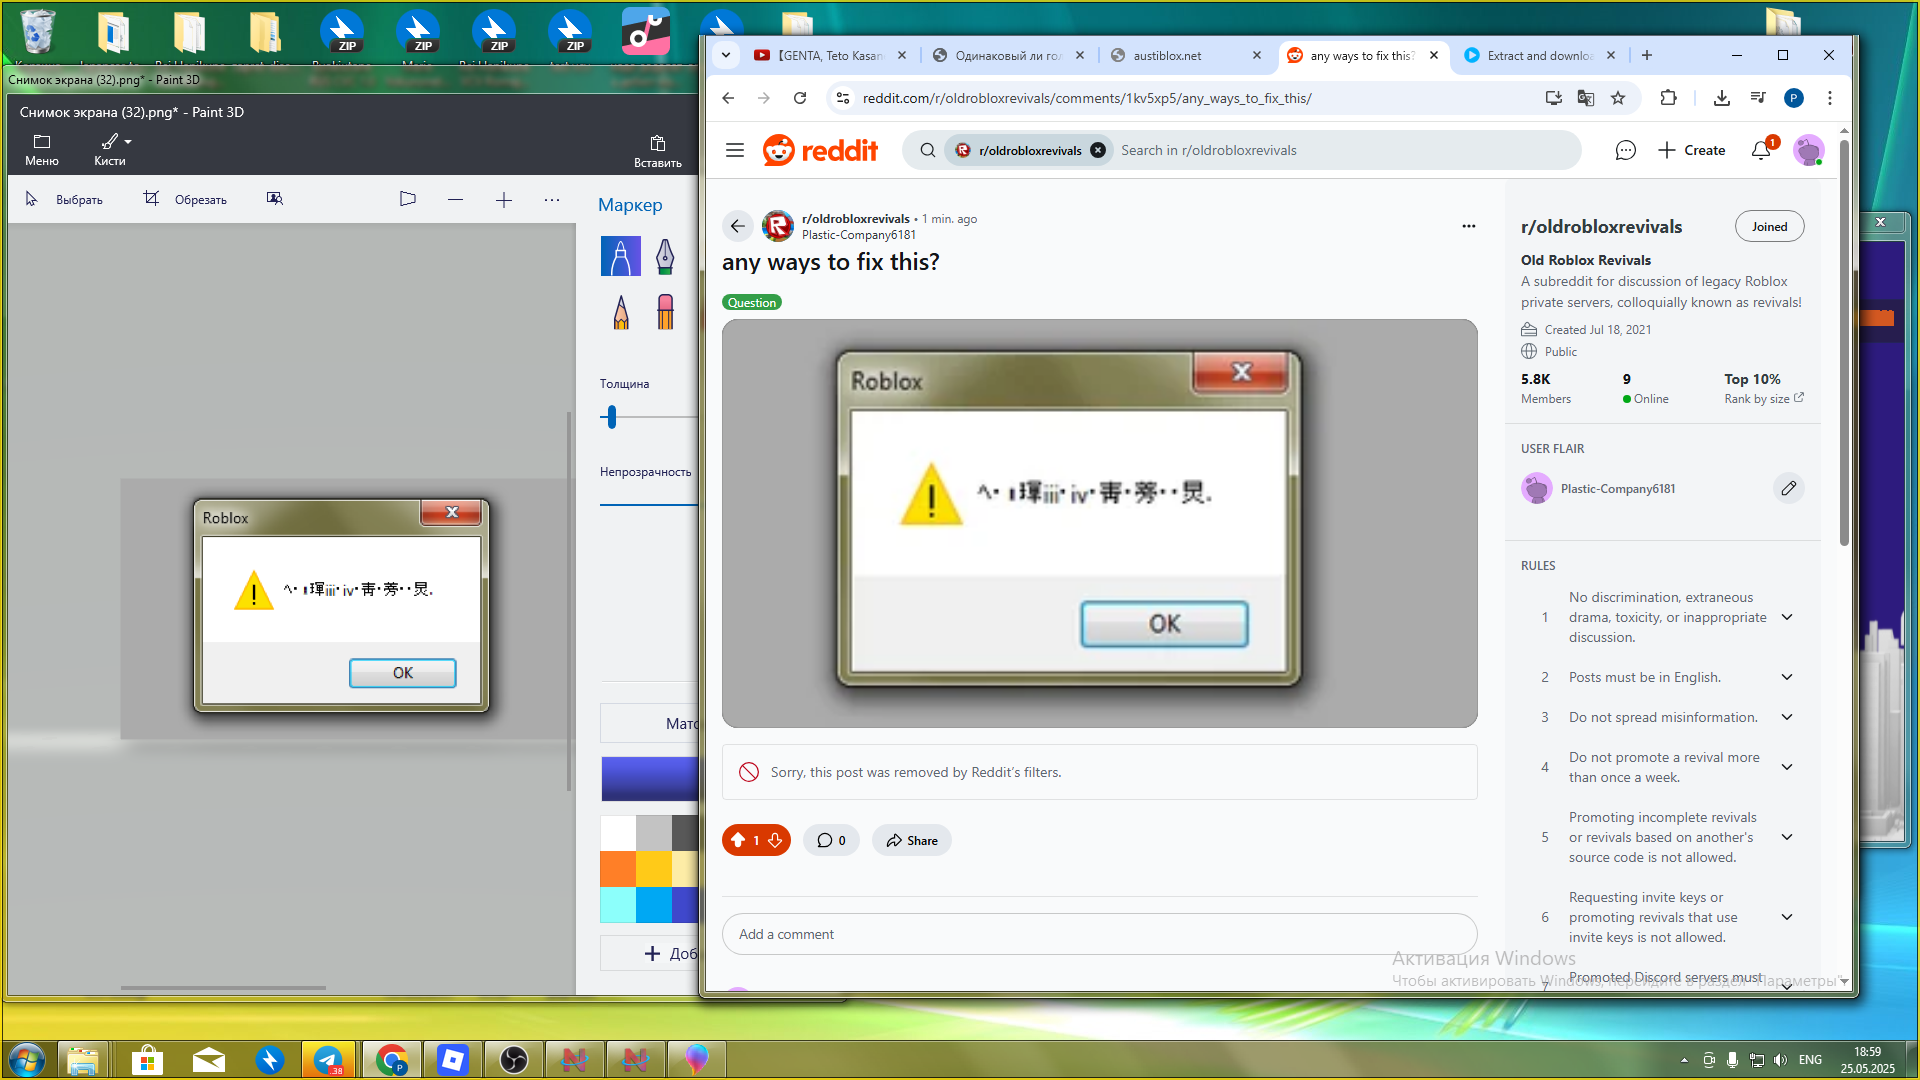Open Chrome's media control icon

1758,98
